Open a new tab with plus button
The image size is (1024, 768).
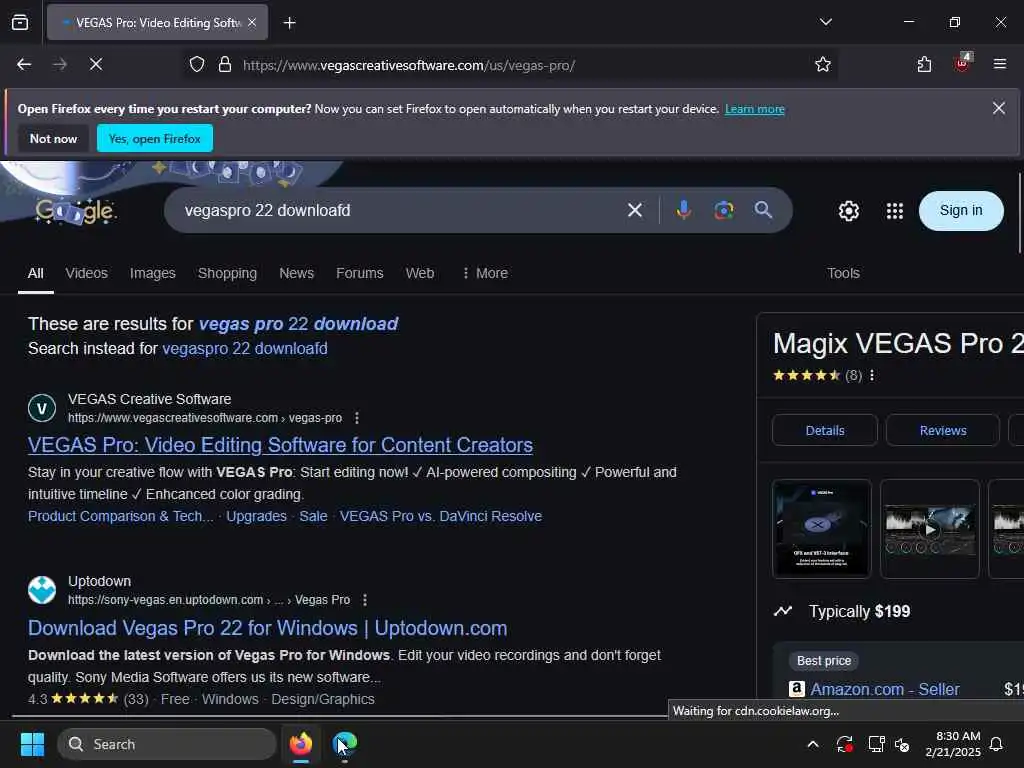[289, 23]
